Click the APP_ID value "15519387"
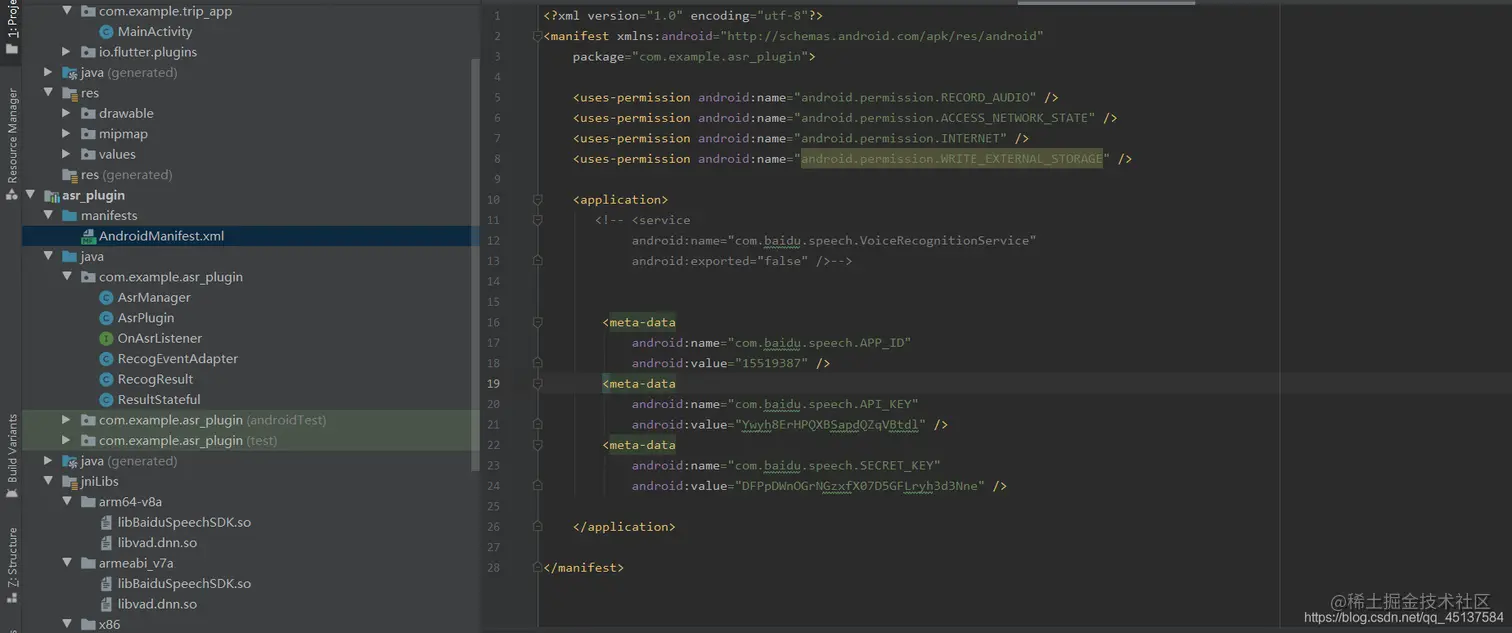The width and height of the screenshot is (1512, 633). coord(771,363)
